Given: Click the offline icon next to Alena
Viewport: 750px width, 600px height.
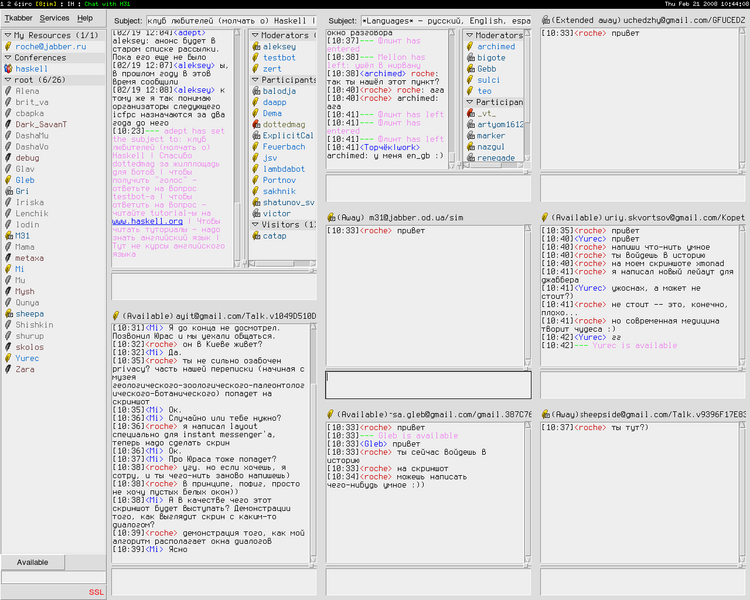Looking at the screenshot, I should [x=8, y=91].
